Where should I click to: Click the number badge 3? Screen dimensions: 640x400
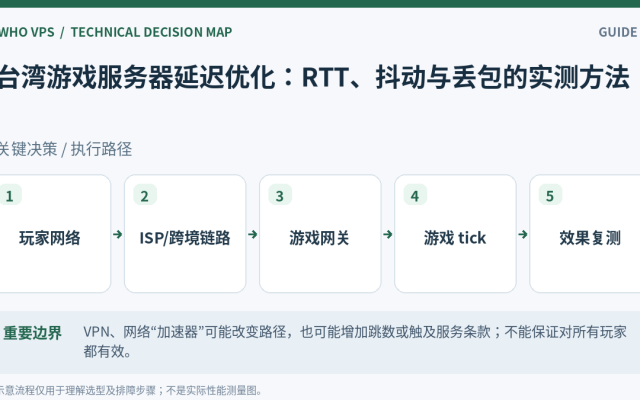pos(280,196)
